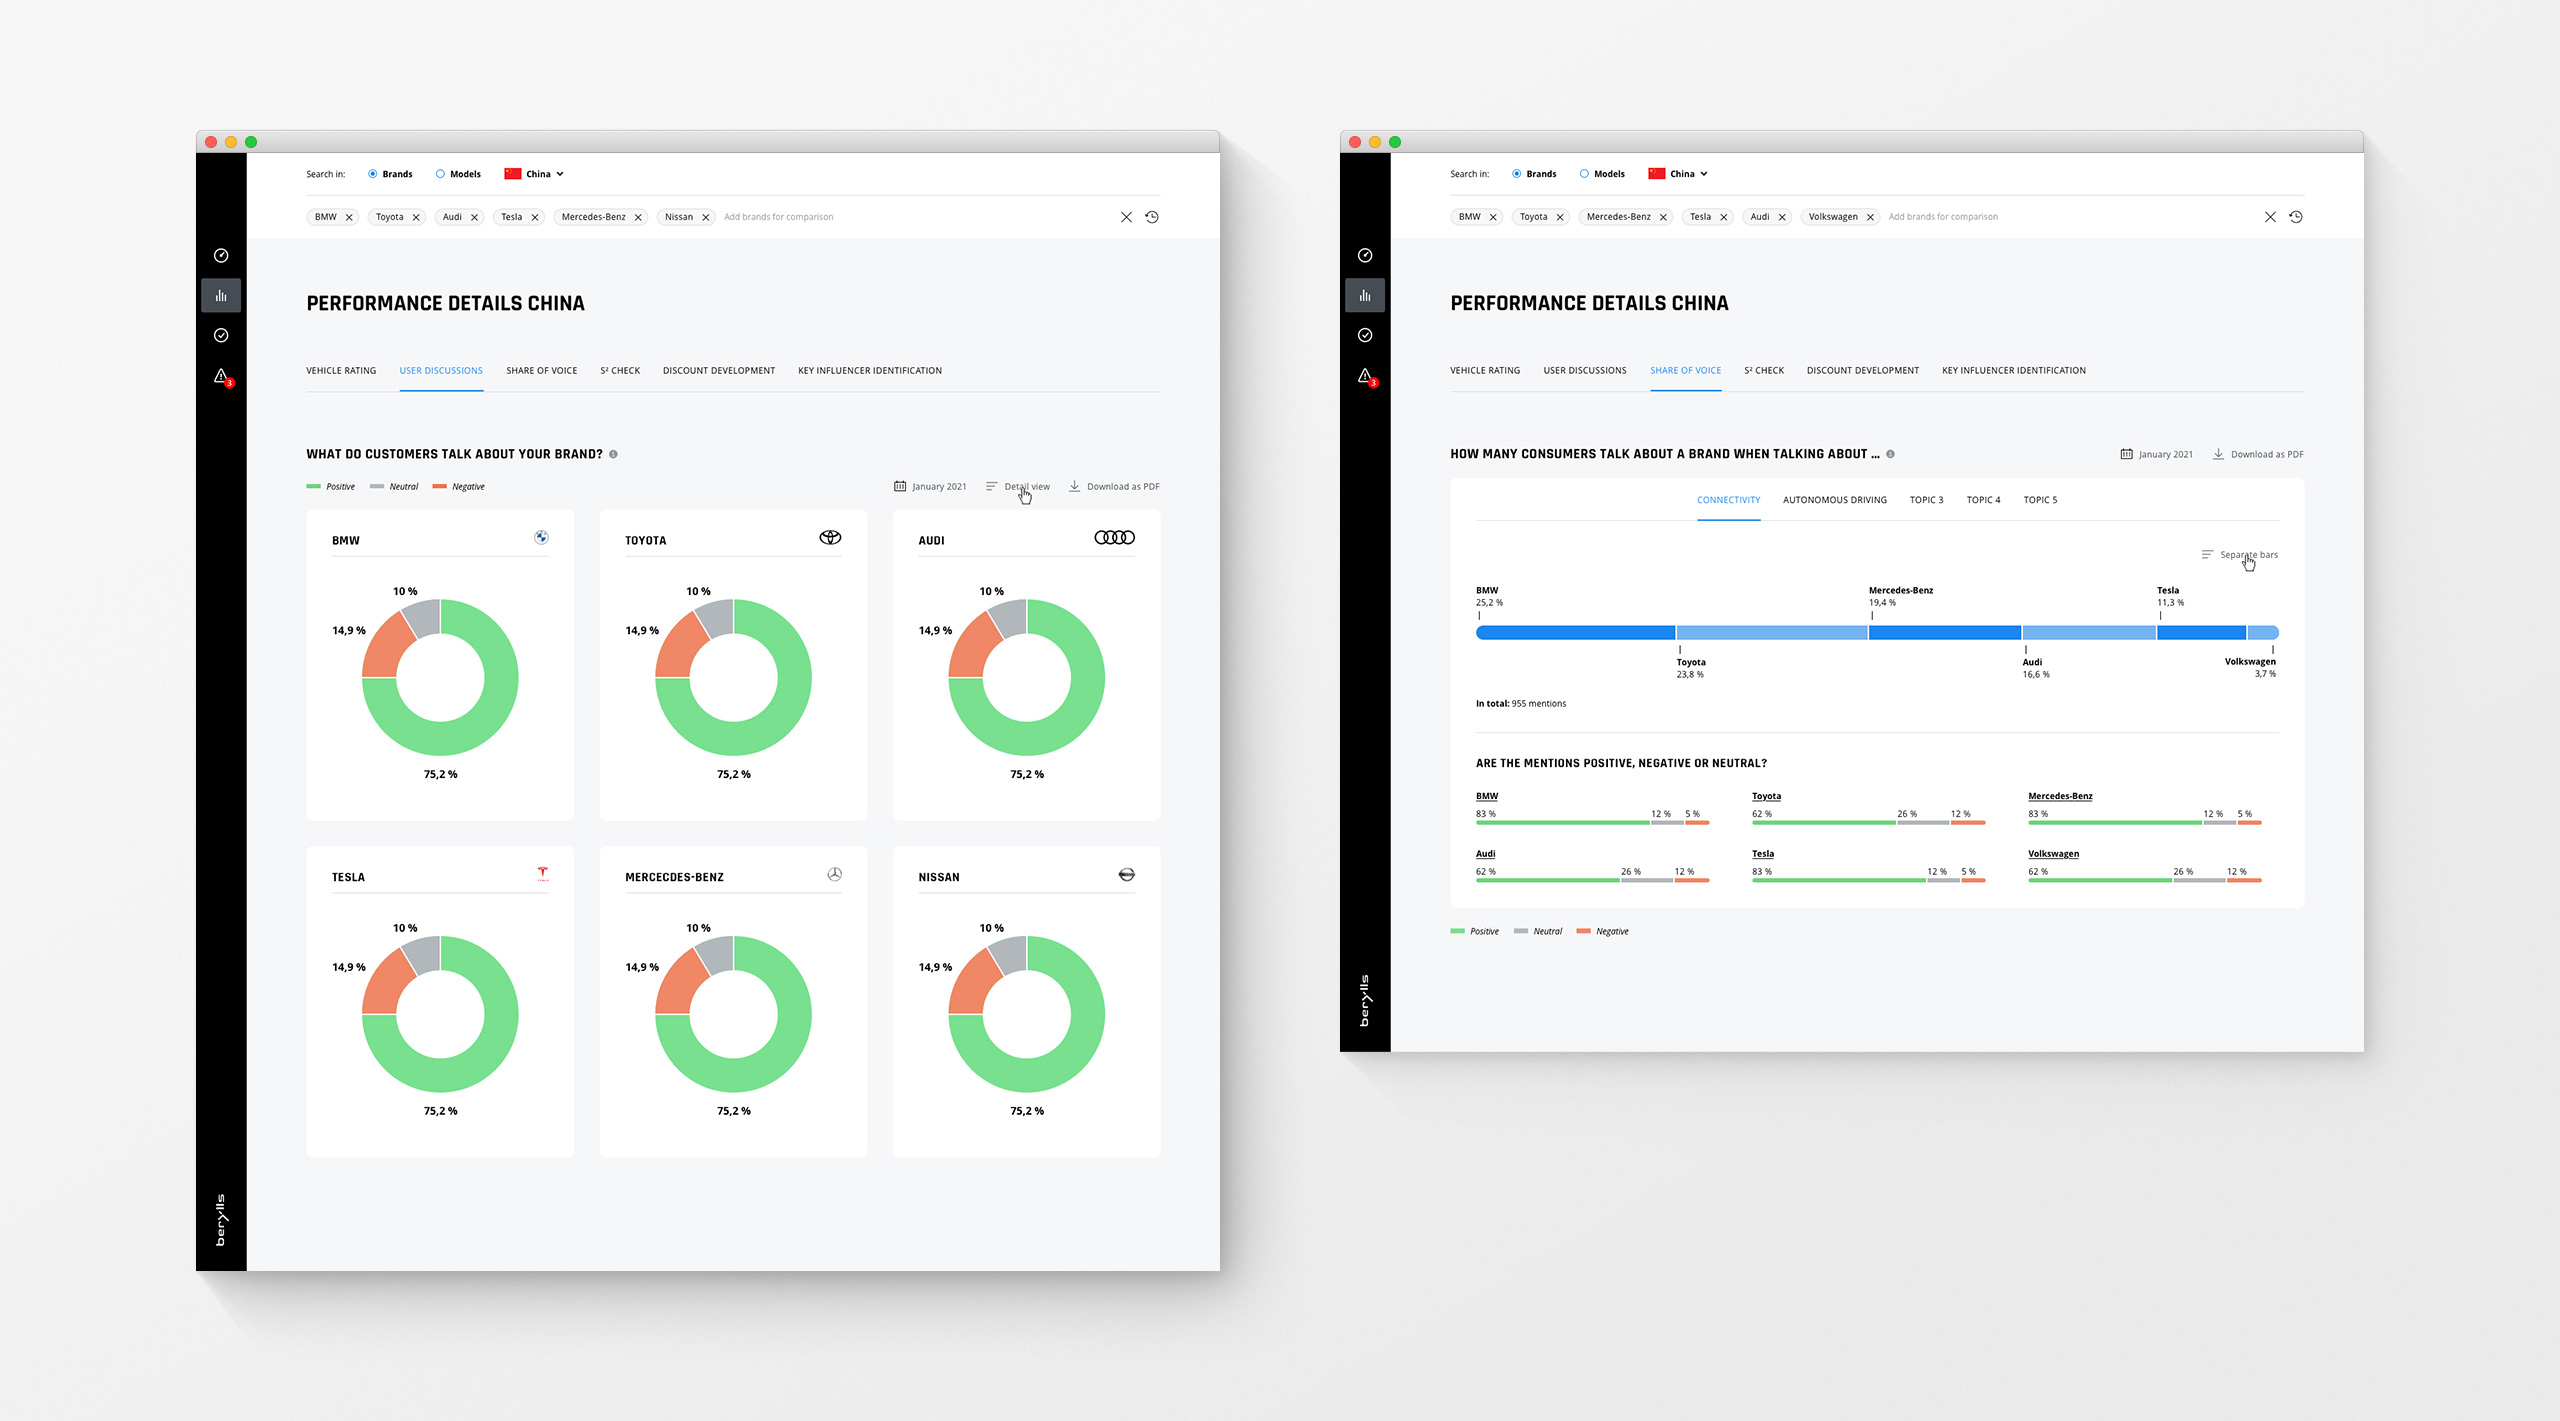Viewport: 2560px width, 1421px height.
Task: Remove Audi tag in right window
Action: [1782, 217]
